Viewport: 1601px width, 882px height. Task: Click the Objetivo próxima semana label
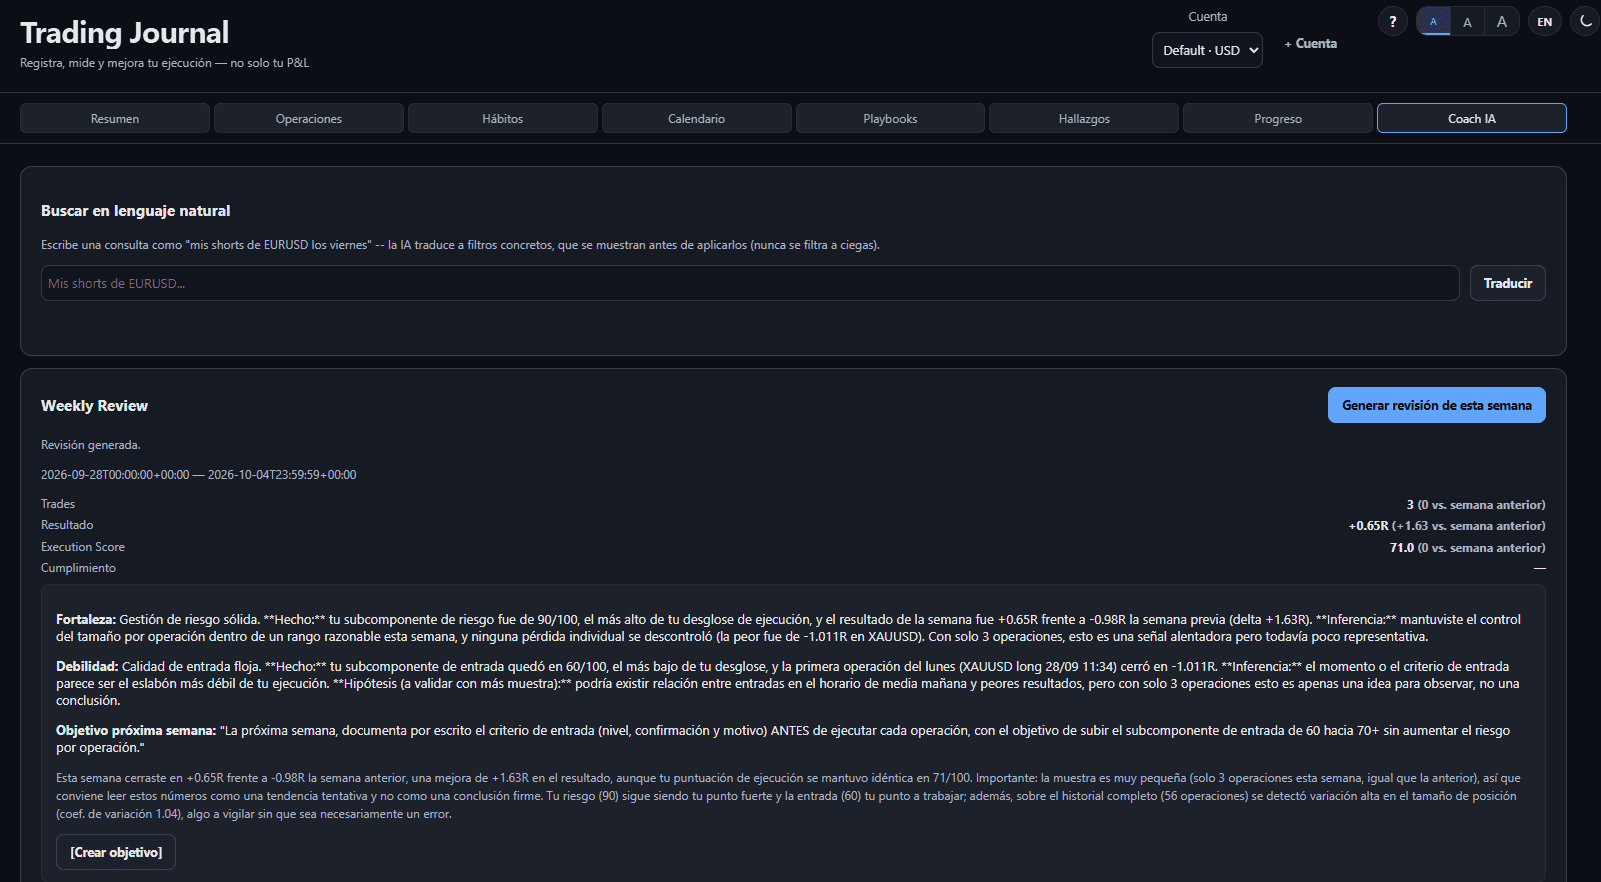tap(136, 731)
